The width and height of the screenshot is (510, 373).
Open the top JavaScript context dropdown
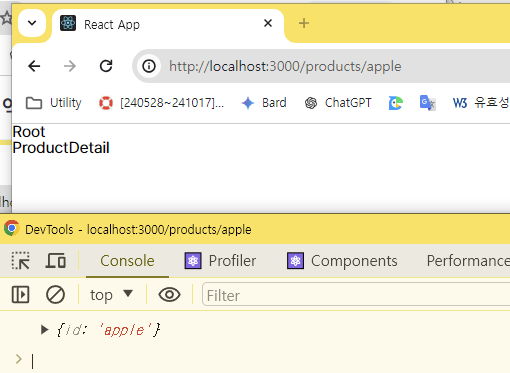pos(111,295)
